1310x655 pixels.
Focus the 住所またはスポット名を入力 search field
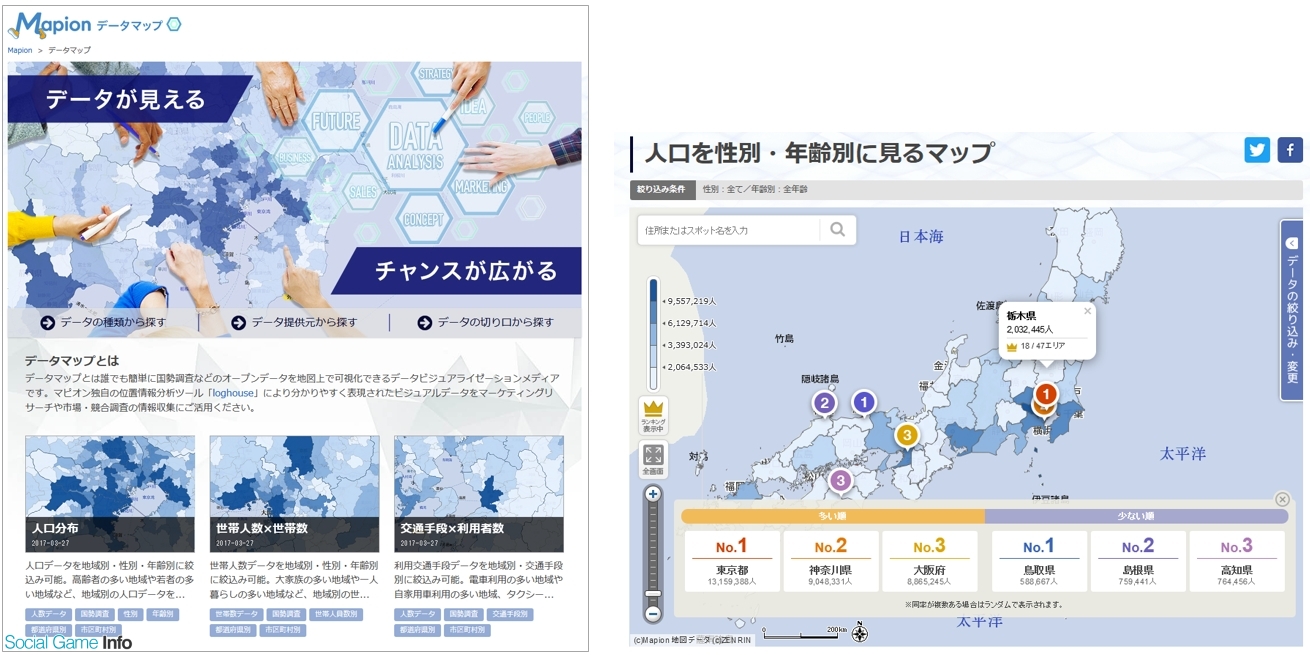(729, 230)
